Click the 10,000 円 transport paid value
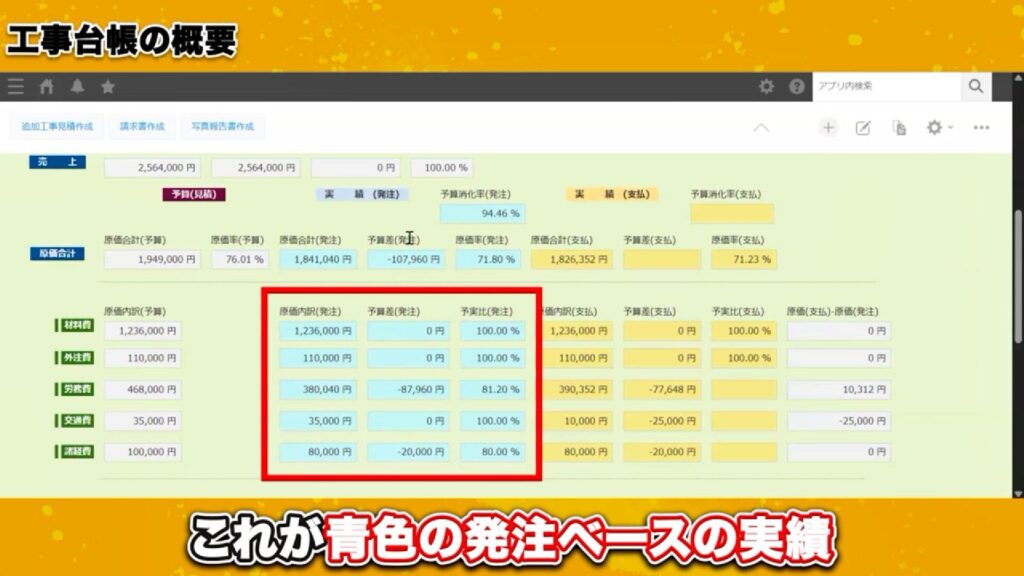This screenshot has width=1024, height=576. click(577, 421)
